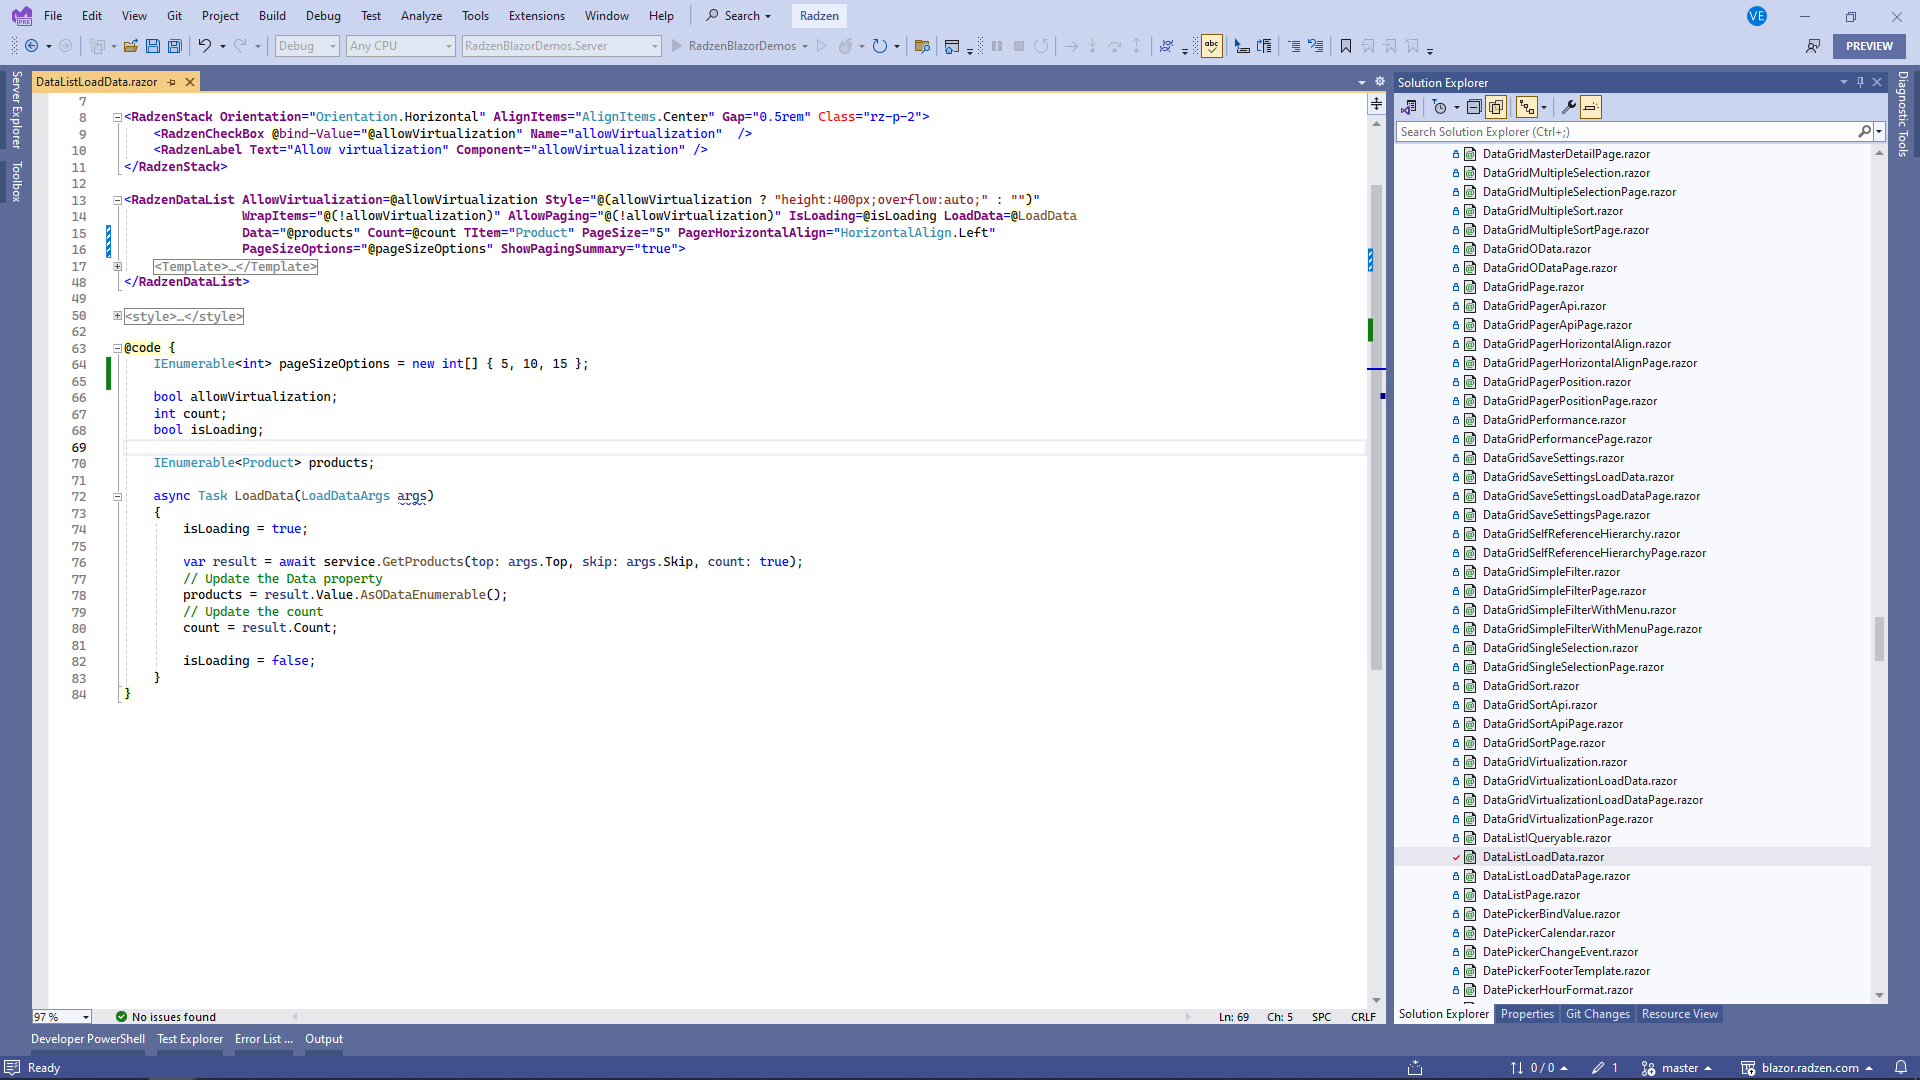The width and height of the screenshot is (1920, 1080).
Task: Open the Debug configuration dropdown
Action: 308,46
